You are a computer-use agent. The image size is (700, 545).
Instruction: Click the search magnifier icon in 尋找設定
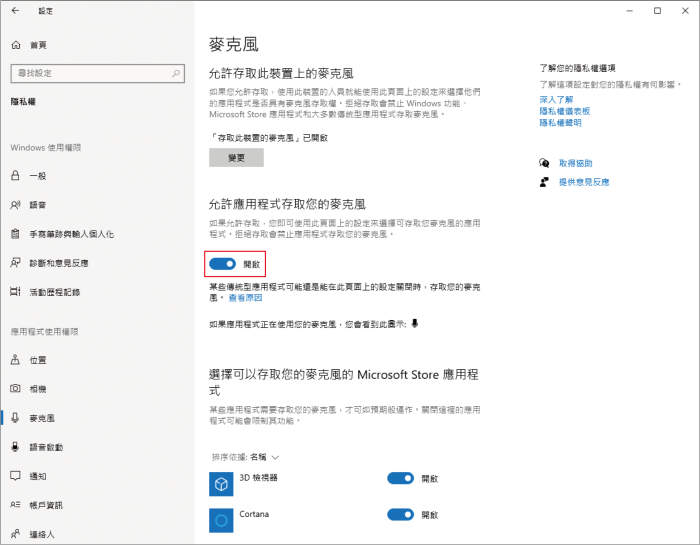(176, 73)
